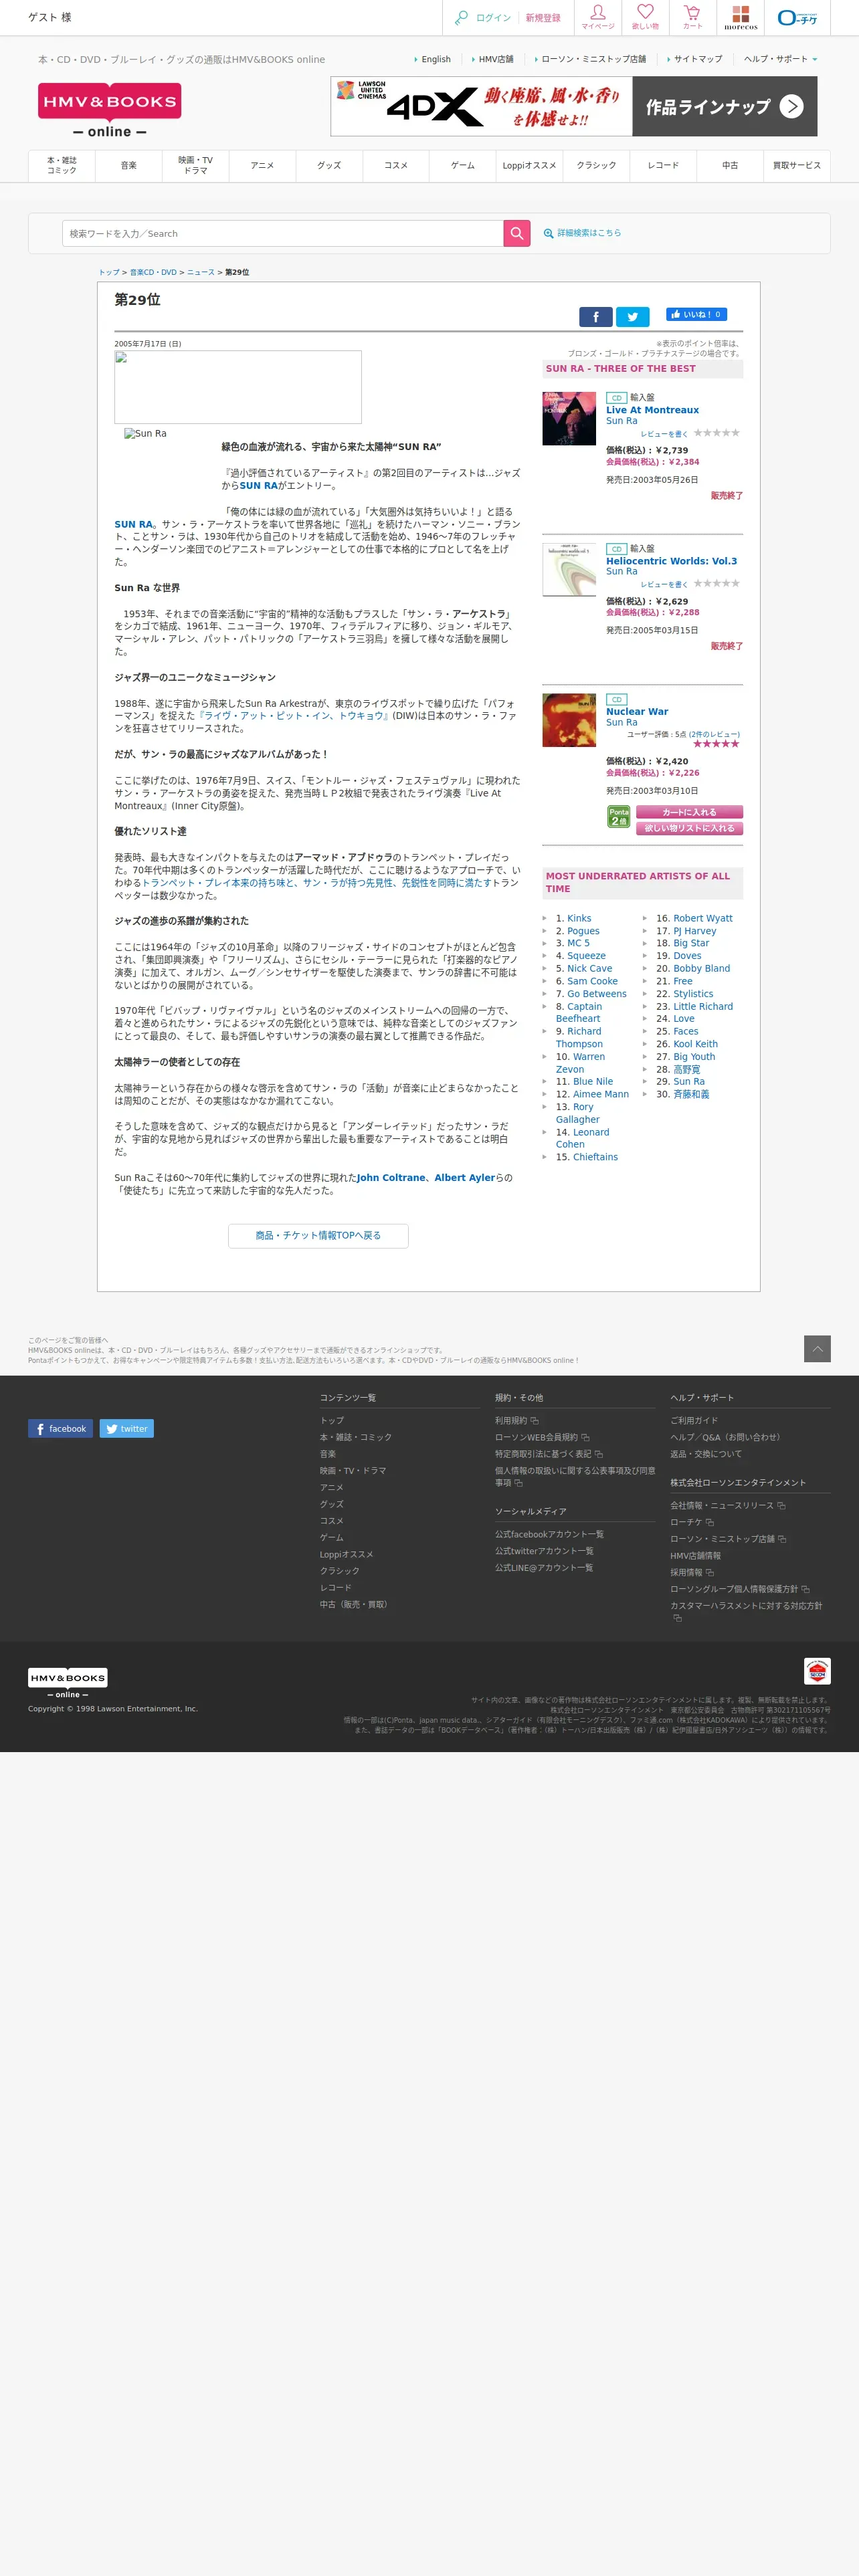Viewport: 859px width, 2576px height.
Task: Open footer 採用情報 link
Action: (686, 1572)
